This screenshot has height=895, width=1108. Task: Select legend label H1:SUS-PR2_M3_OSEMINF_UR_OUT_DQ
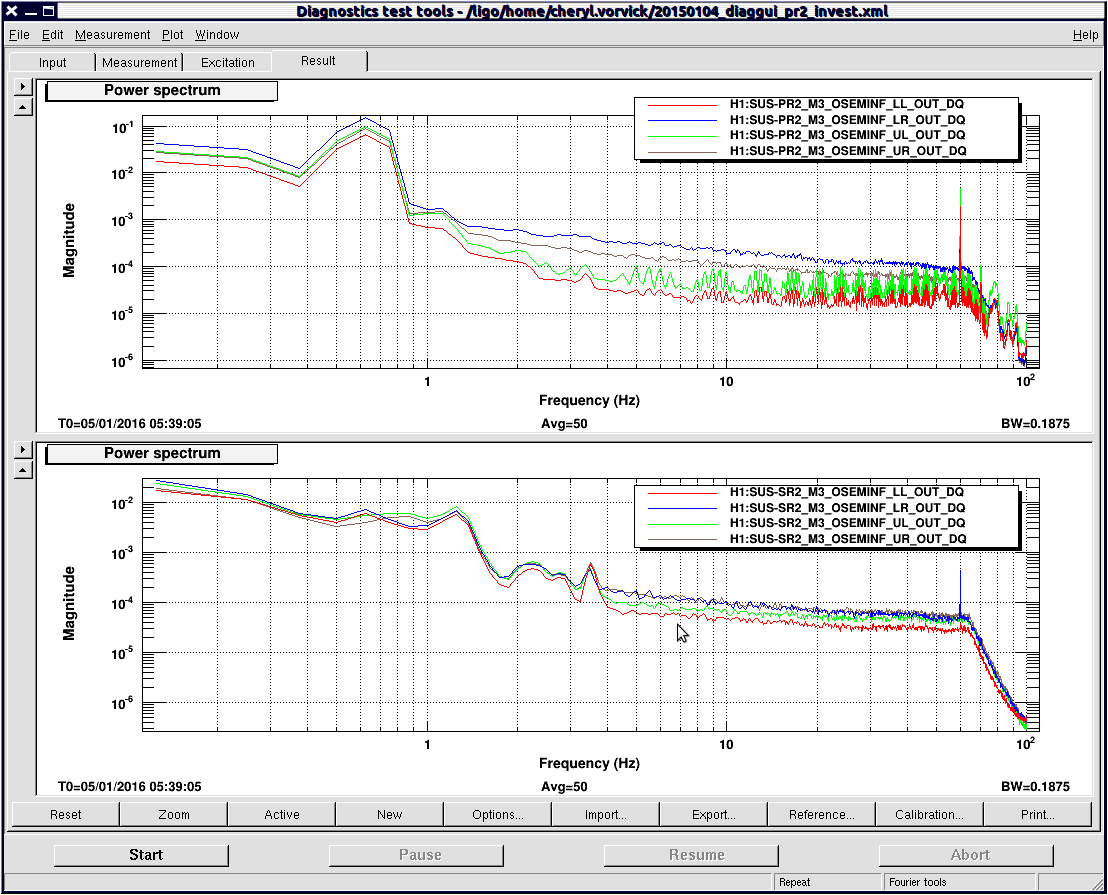click(x=848, y=150)
